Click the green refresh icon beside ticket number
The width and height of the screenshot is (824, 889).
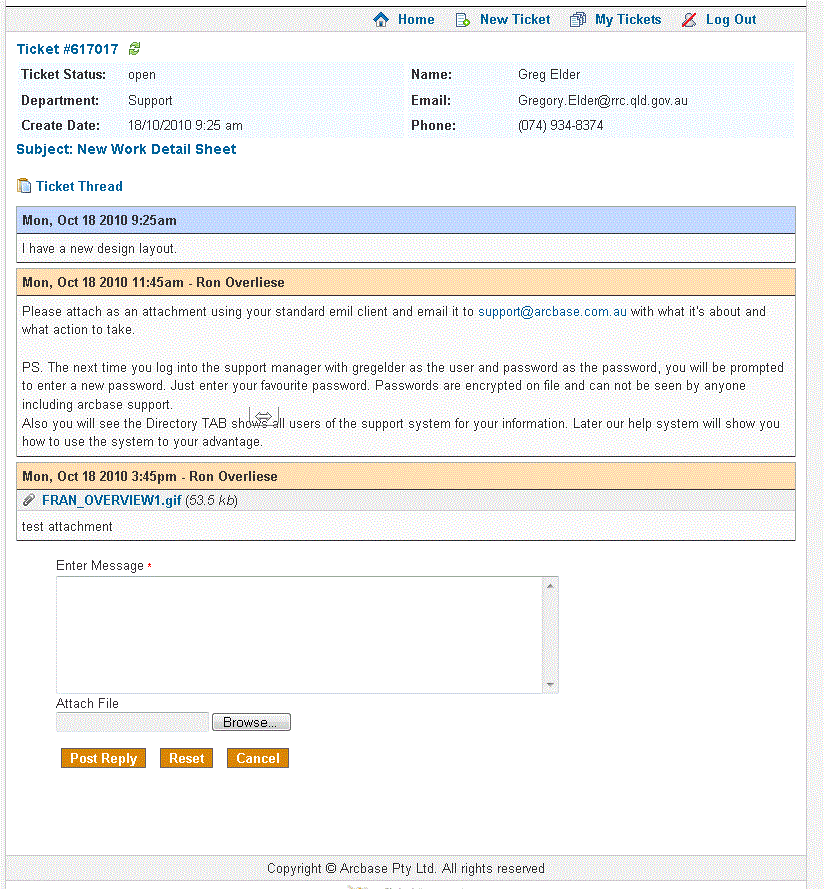tap(134, 49)
